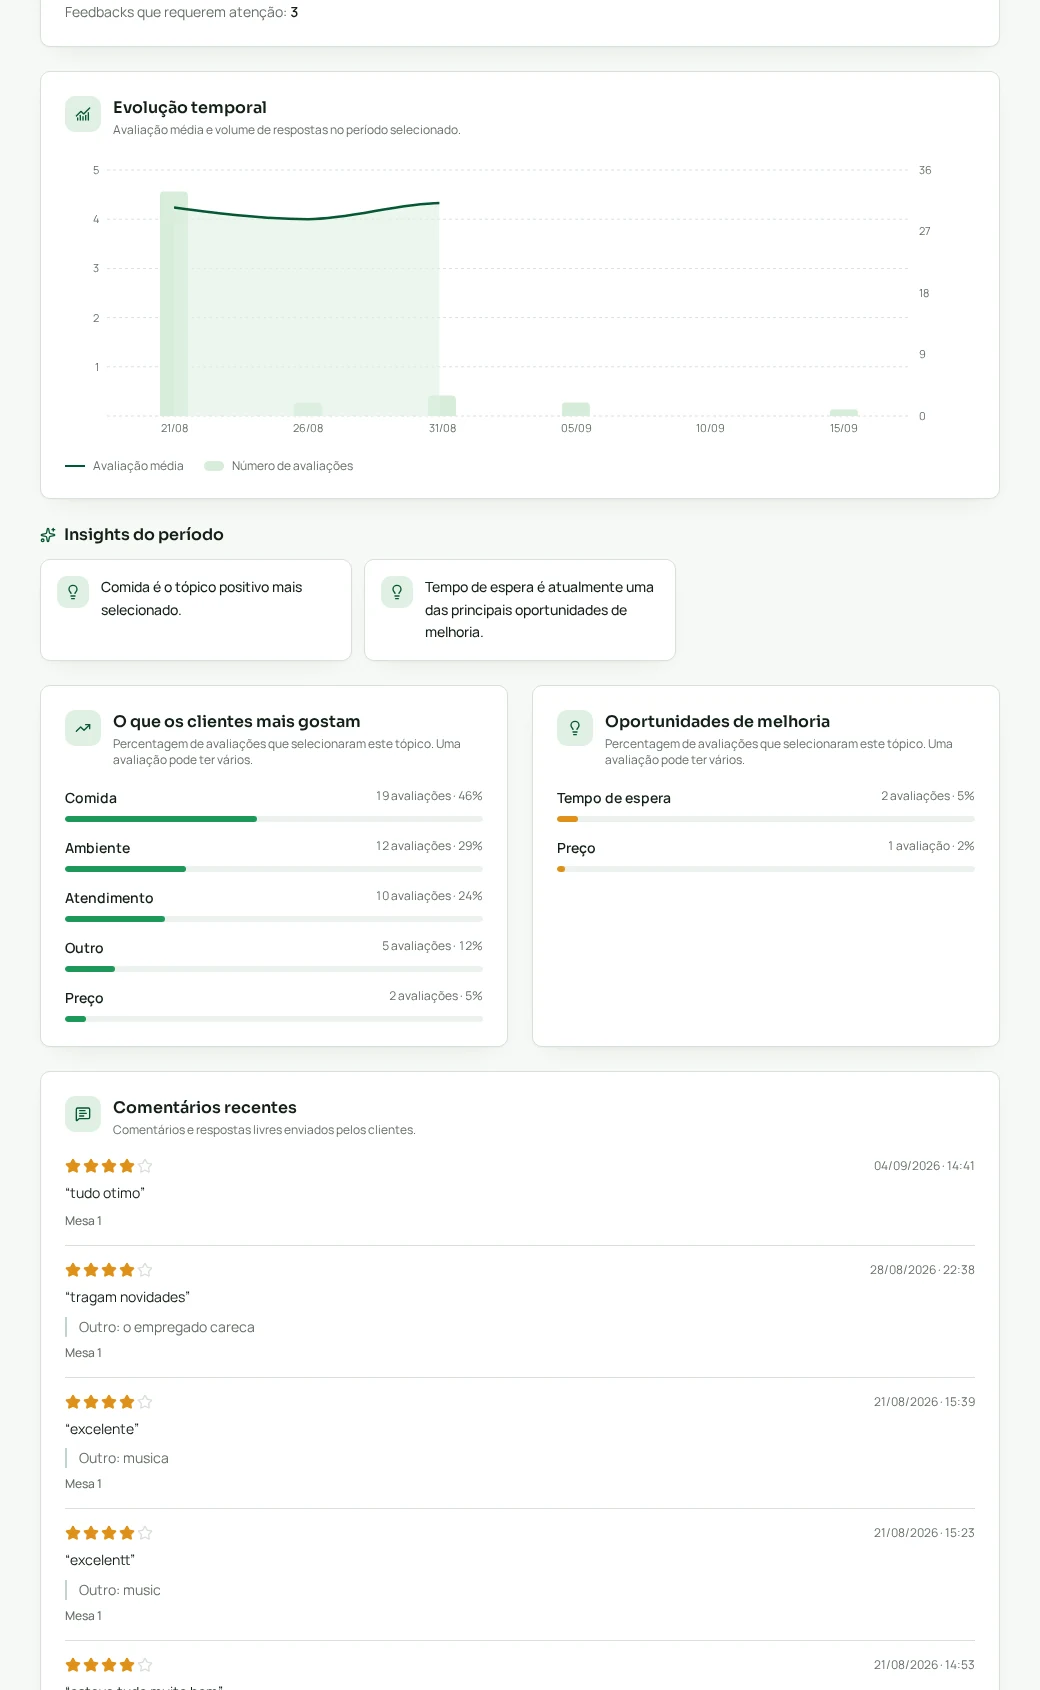Click the timestamp '21/08/2026 · 15:23'
1040x1690 pixels.
tap(924, 1533)
